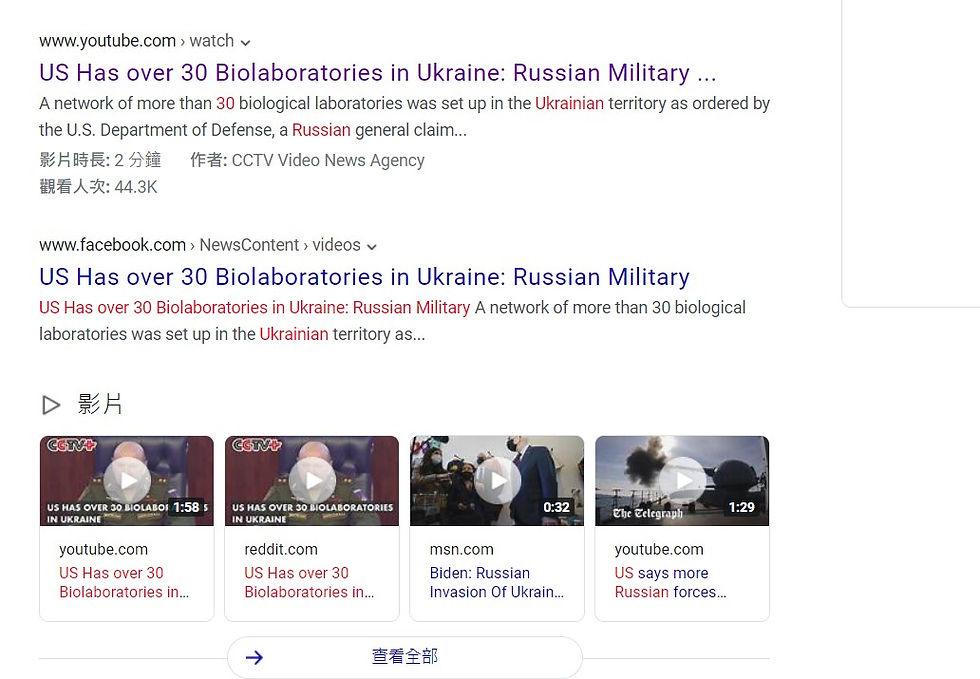
Task: Click the 觀看人次: 44.3K views text
Action: [98, 187]
